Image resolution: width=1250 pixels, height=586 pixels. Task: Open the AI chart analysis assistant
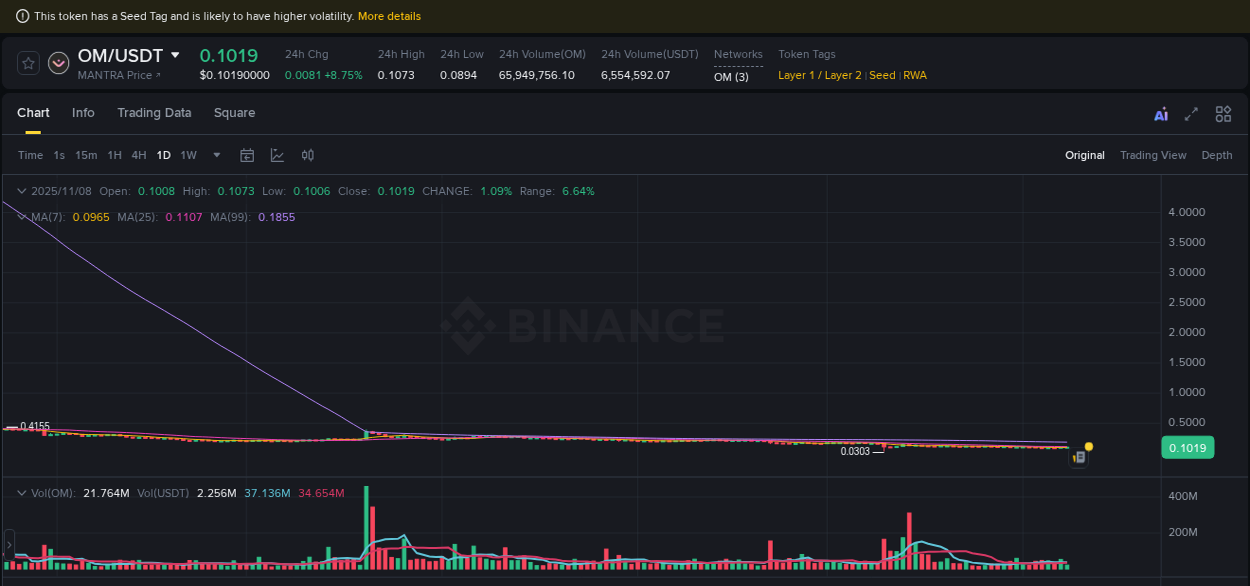(x=1161, y=114)
